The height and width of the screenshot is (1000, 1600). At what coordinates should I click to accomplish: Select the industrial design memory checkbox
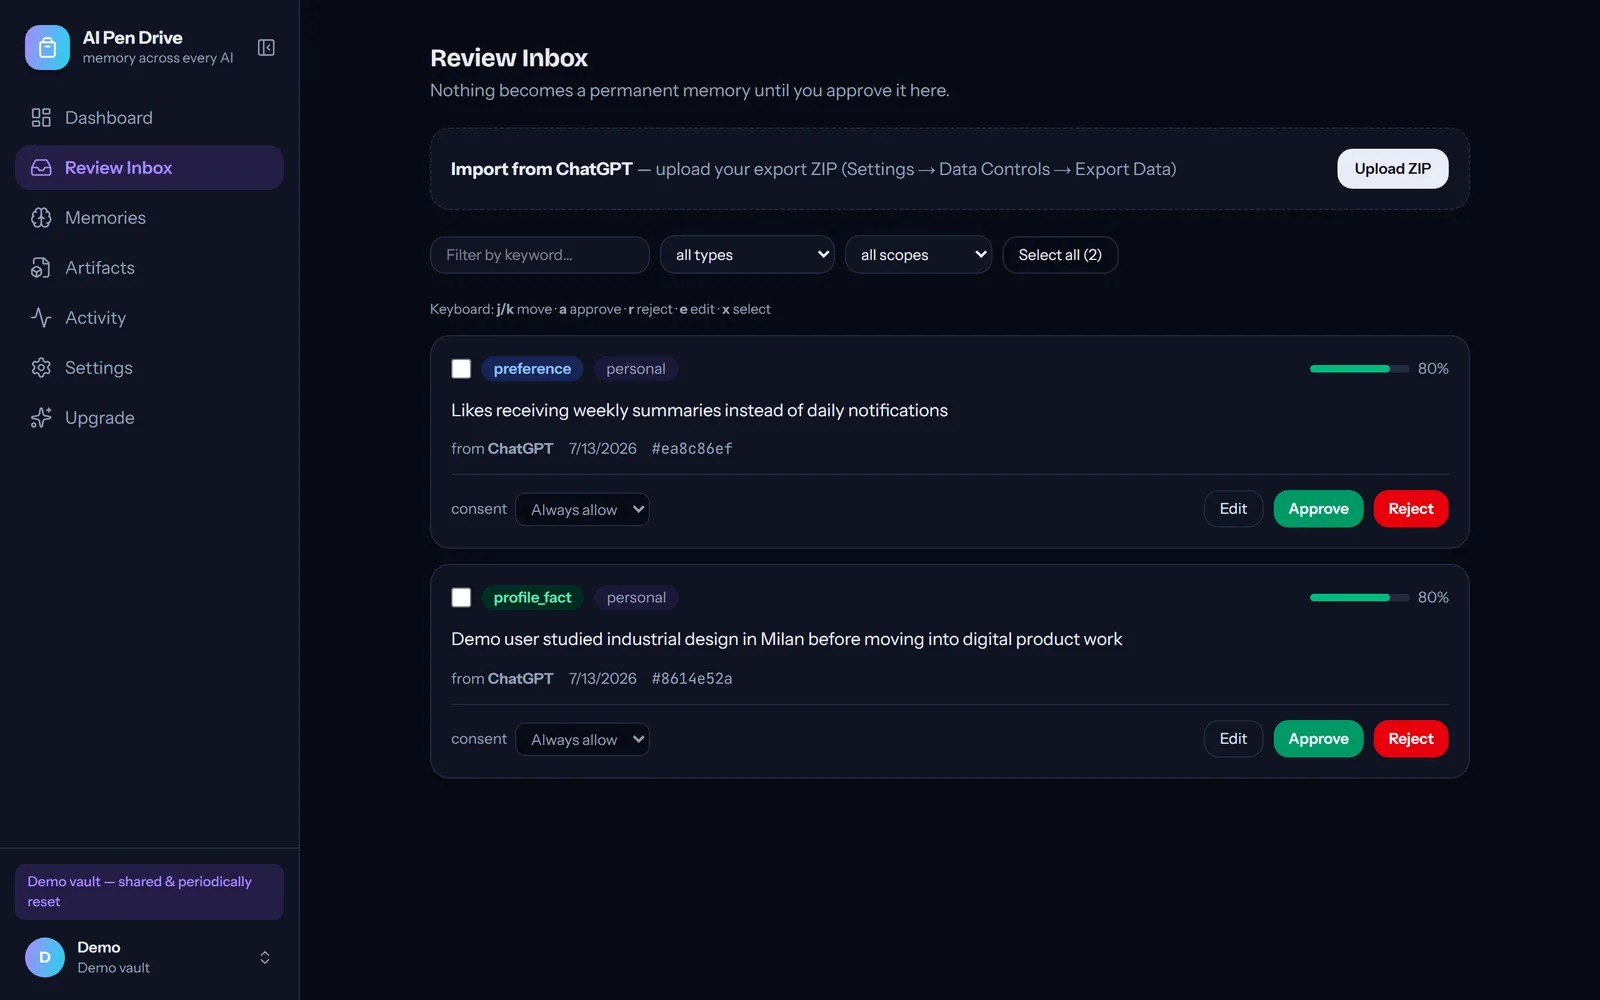(461, 598)
